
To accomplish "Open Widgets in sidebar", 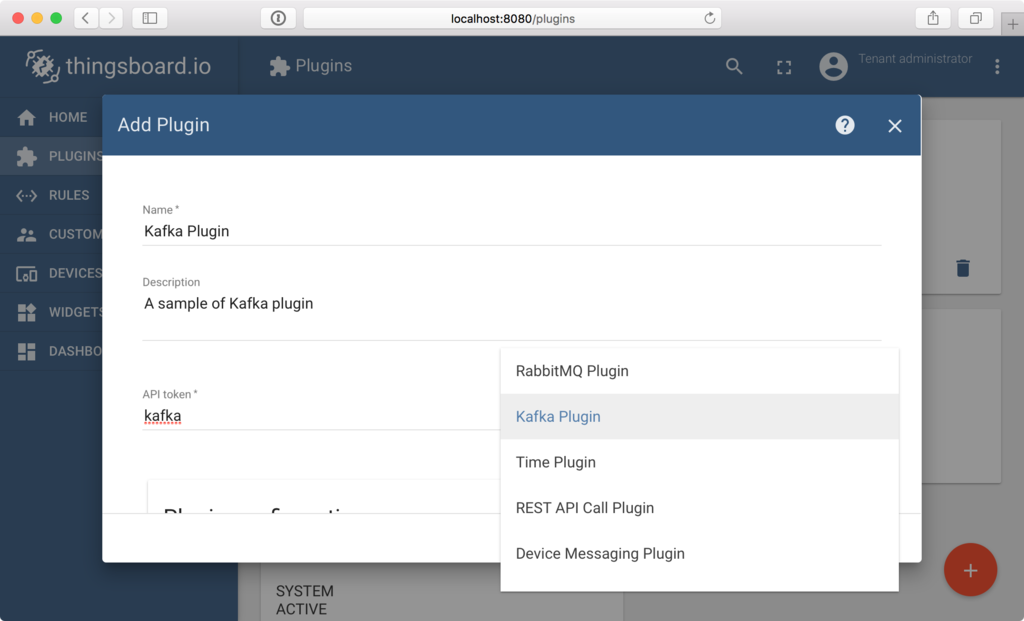I will pyautogui.click(x=51, y=312).
